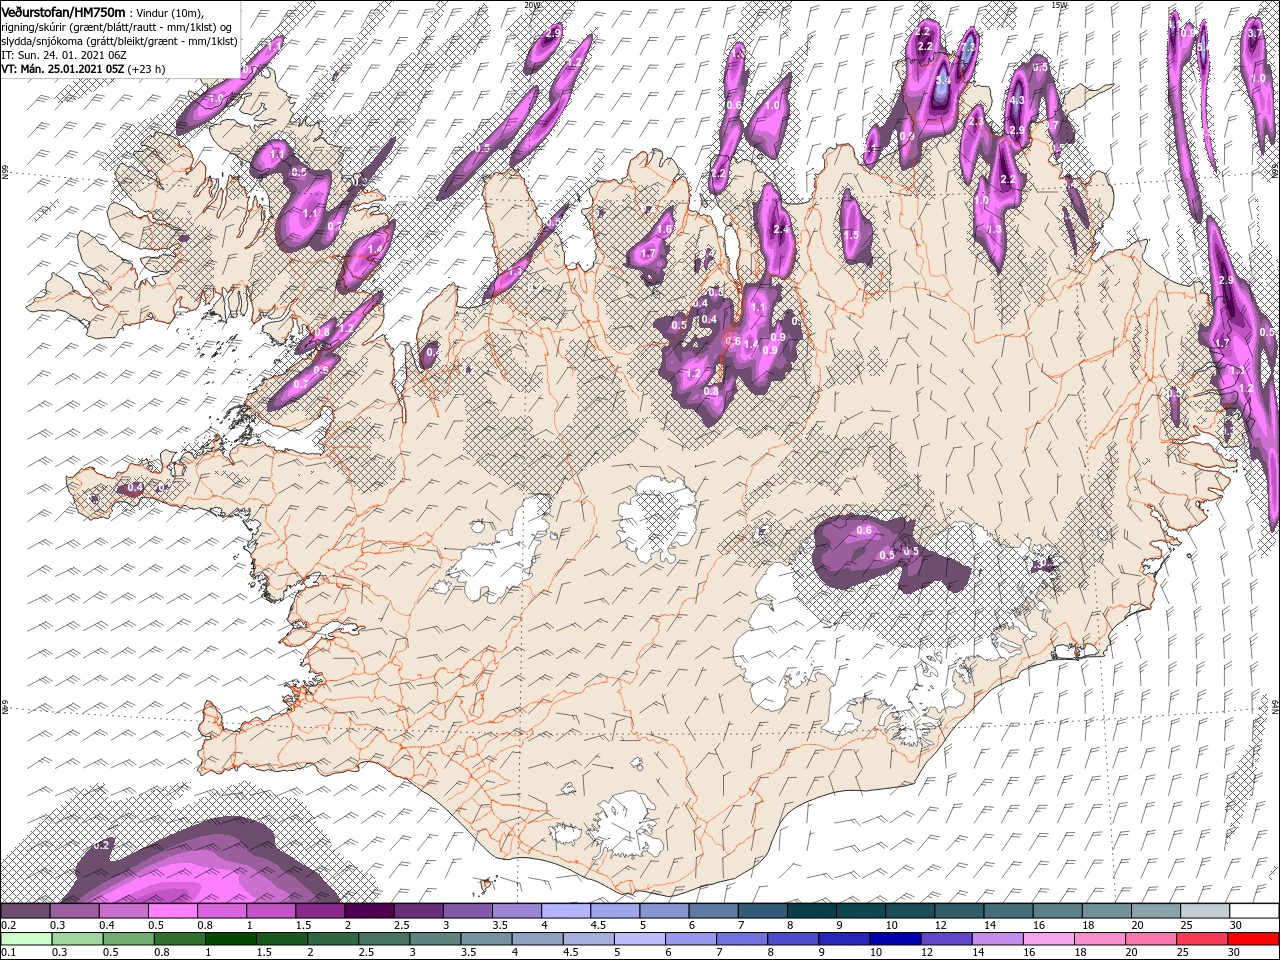Click the 15W longitude label at top
The image size is (1280, 960).
[1060, 5]
